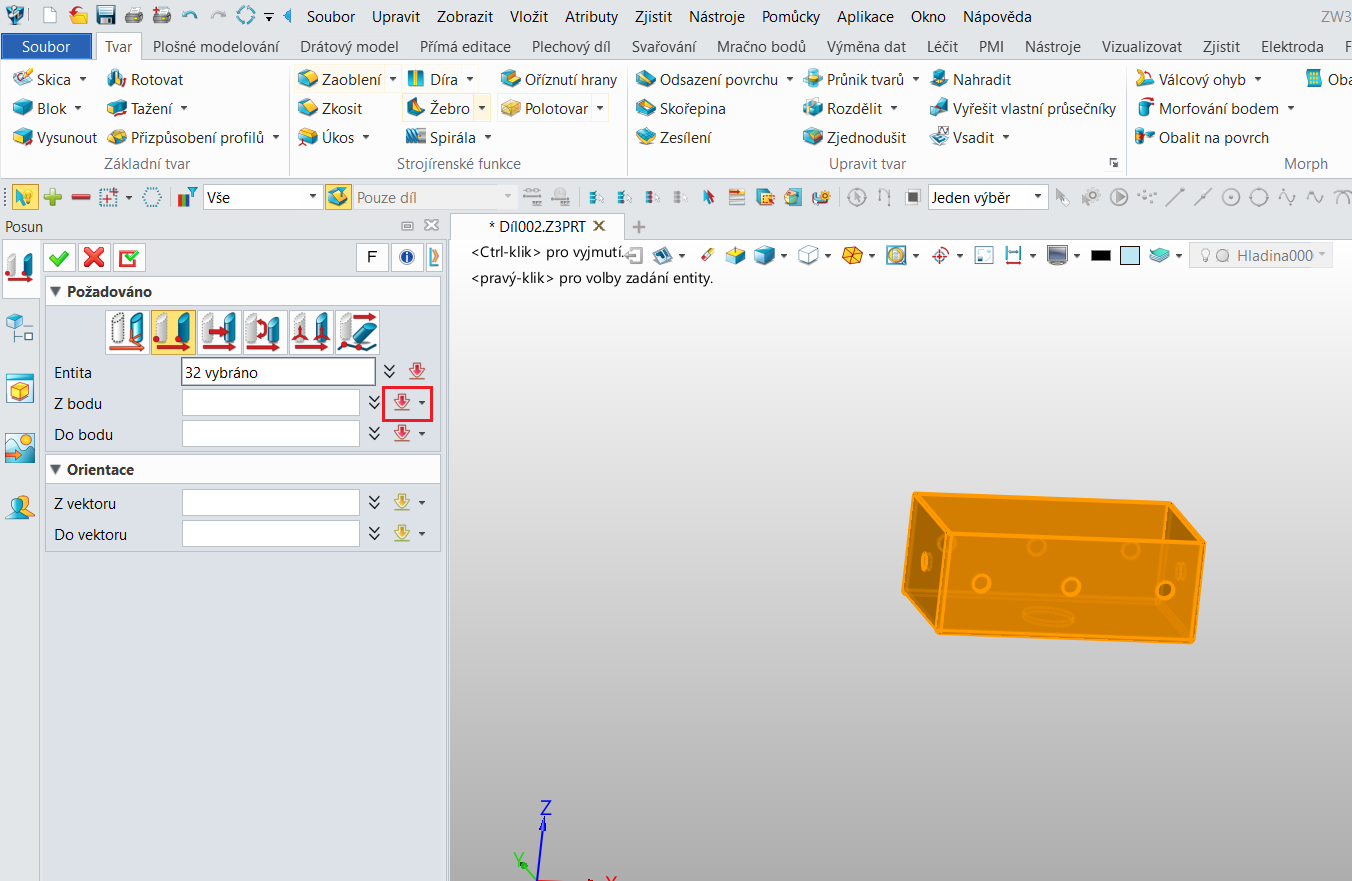Screen dimensions: 1352x881
Task: Open the info icon in Posun panel
Action: pos(406,258)
